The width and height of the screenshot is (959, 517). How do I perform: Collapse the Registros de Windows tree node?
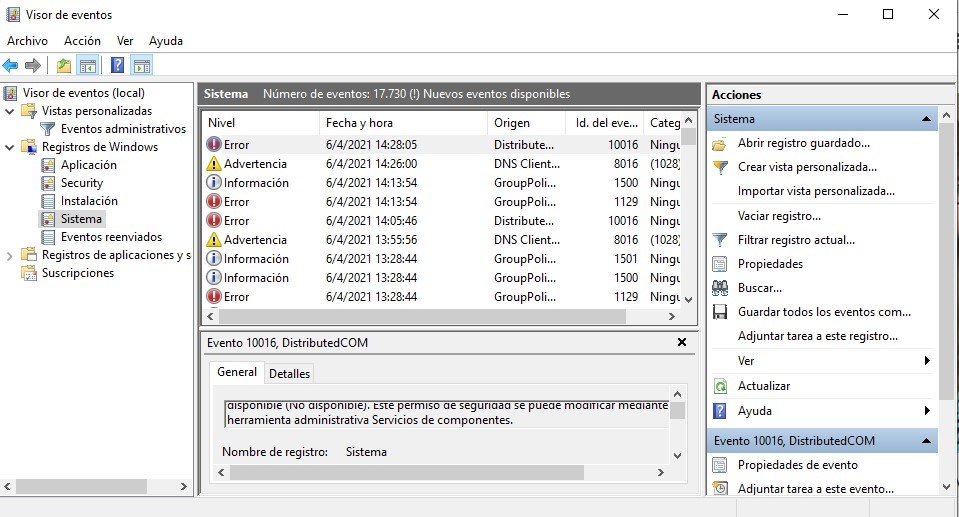coord(10,147)
